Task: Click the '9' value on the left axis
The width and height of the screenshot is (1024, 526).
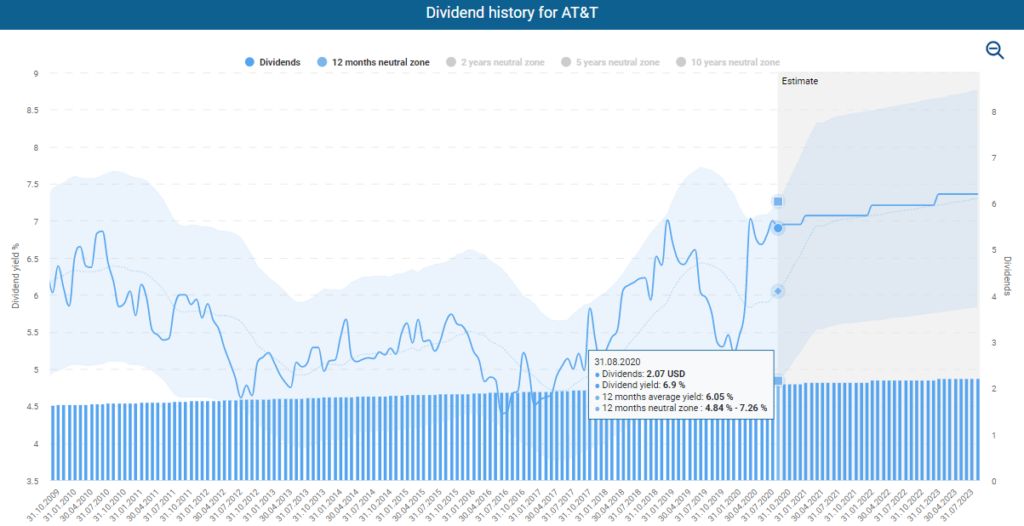Action: click(x=36, y=74)
